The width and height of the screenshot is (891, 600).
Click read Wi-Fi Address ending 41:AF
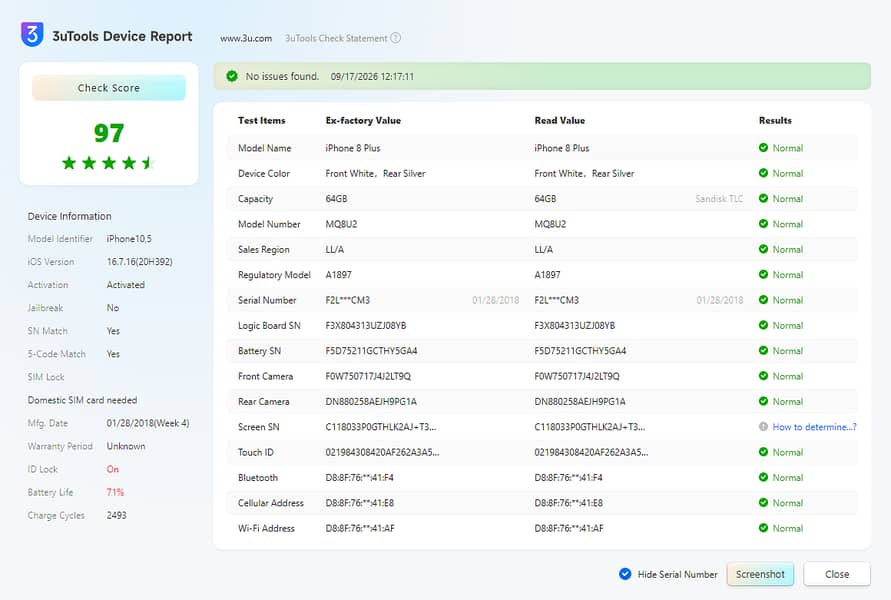pos(569,528)
